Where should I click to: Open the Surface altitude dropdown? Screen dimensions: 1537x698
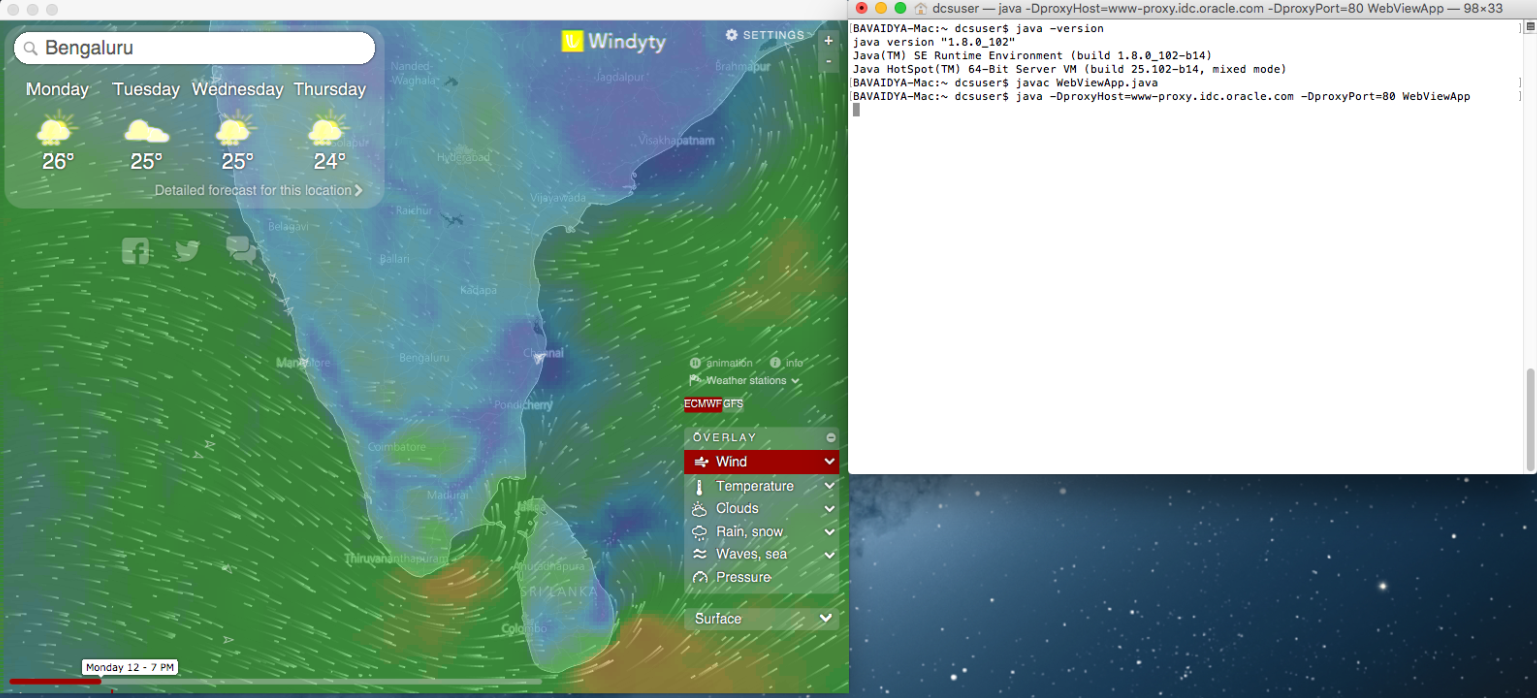coord(762,619)
